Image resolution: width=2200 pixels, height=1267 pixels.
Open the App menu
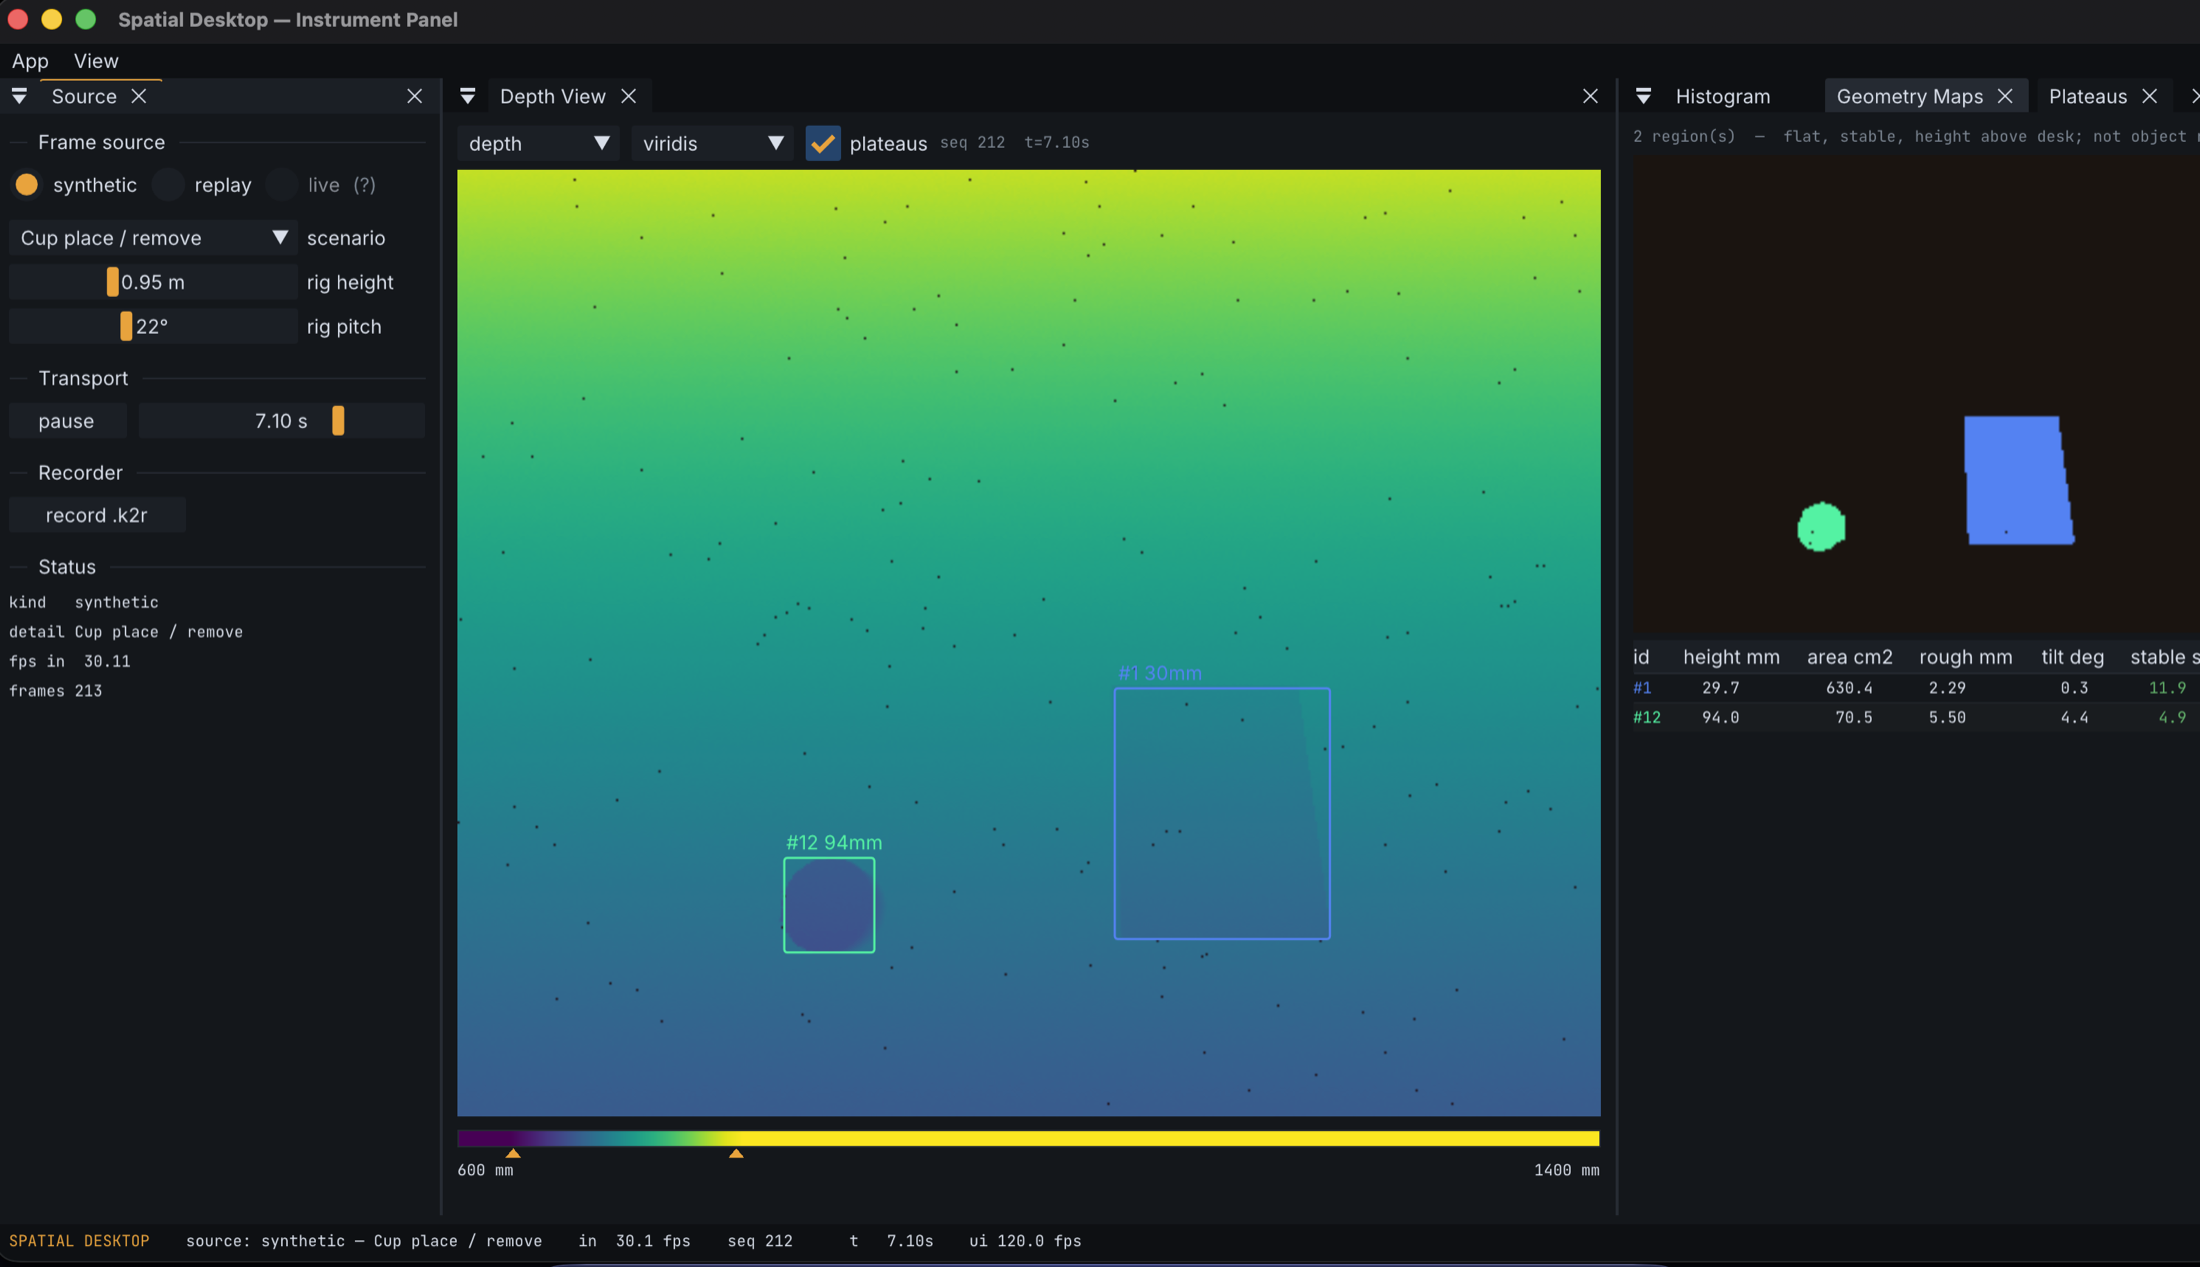click(30, 61)
